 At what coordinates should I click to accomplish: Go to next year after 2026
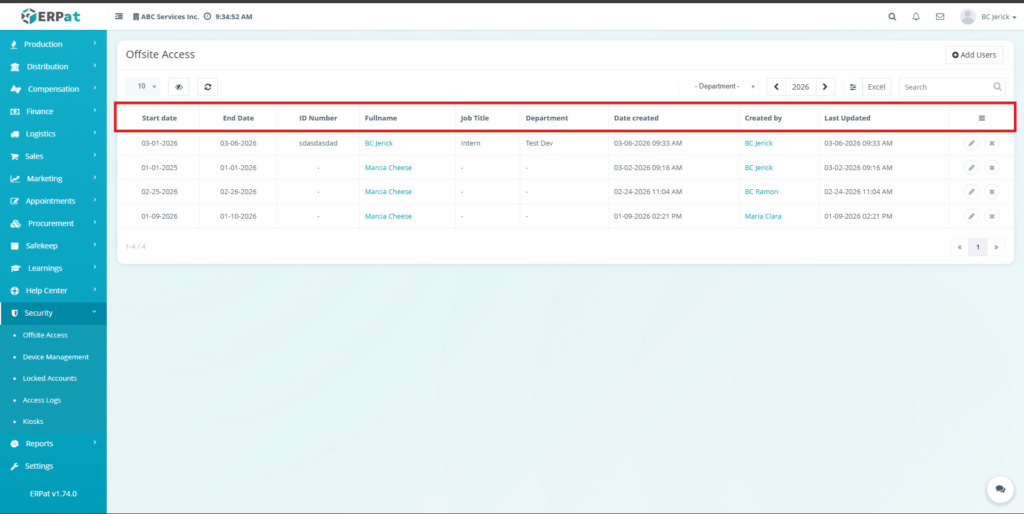click(826, 87)
